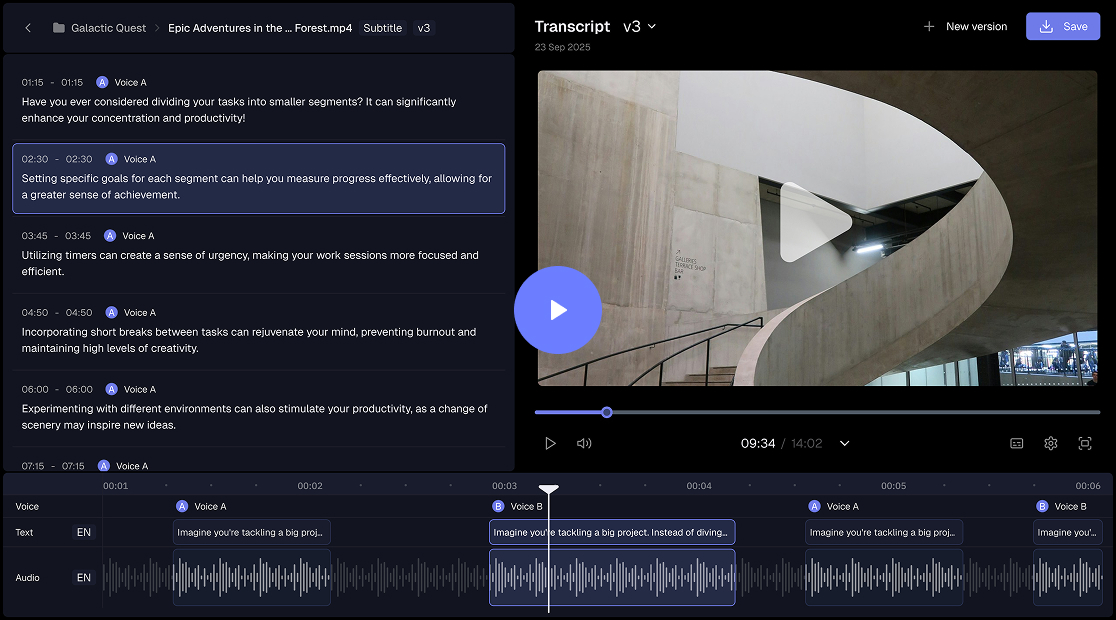Open the subtitles/captions panel icon
1116x620 pixels.
pos(1016,443)
